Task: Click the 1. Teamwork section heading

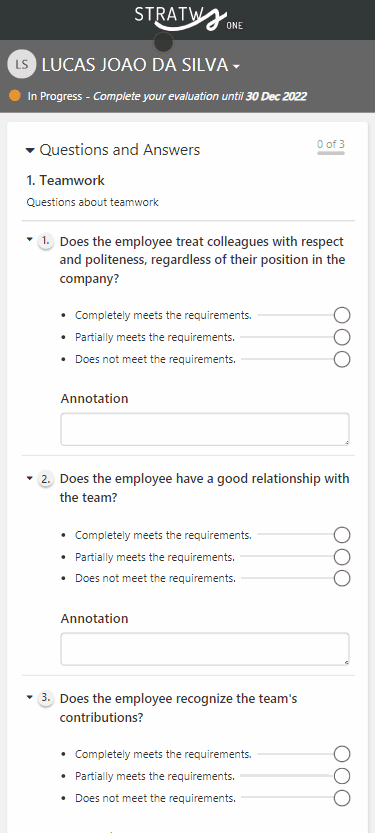Action: click(x=65, y=181)
